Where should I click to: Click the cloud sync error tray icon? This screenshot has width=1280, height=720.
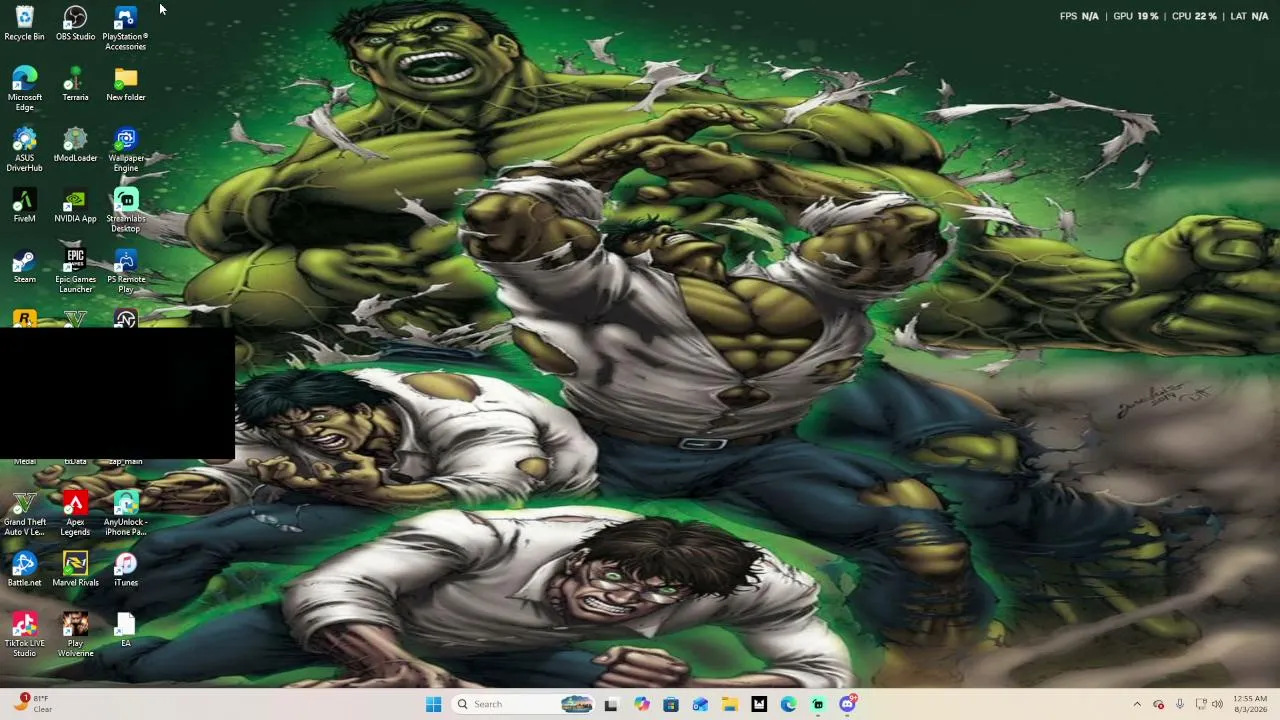tap(1159, 704)
